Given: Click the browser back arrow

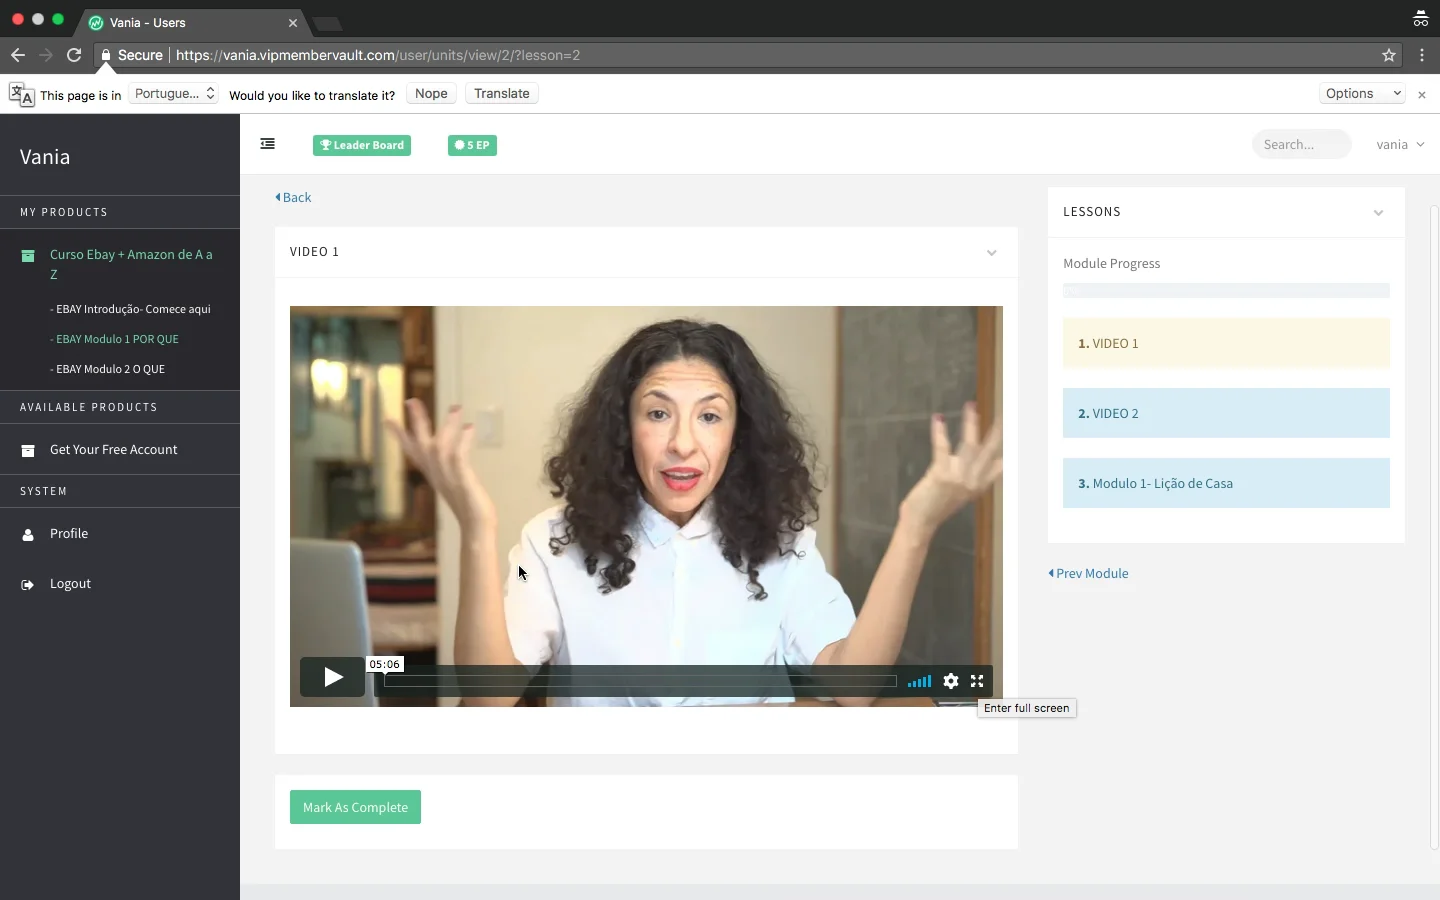Looking at the screenshot, I should point(17,55).
